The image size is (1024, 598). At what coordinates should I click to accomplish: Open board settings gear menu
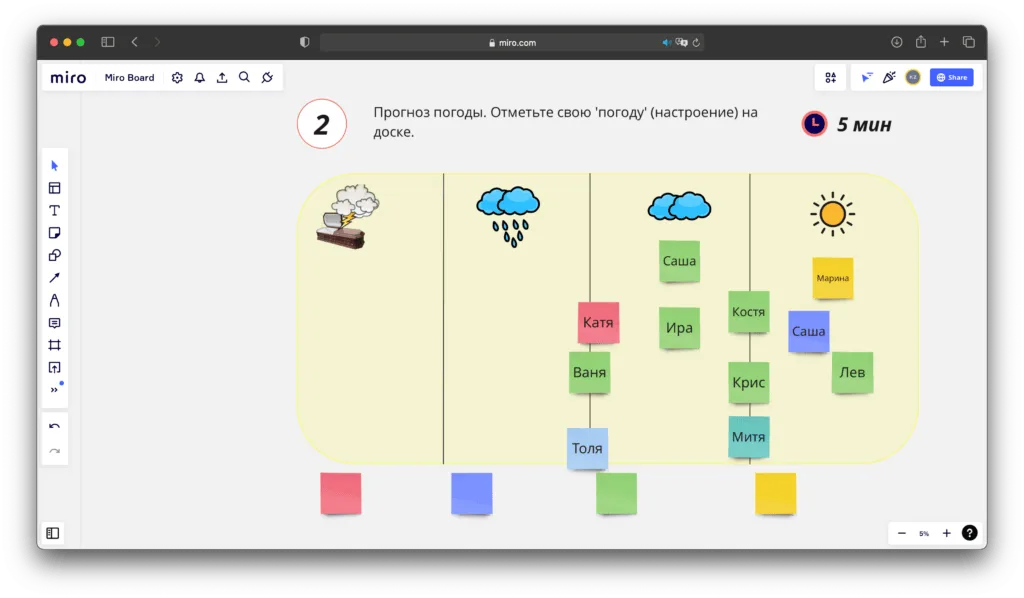pyautogui.click(x=177, y=78)
